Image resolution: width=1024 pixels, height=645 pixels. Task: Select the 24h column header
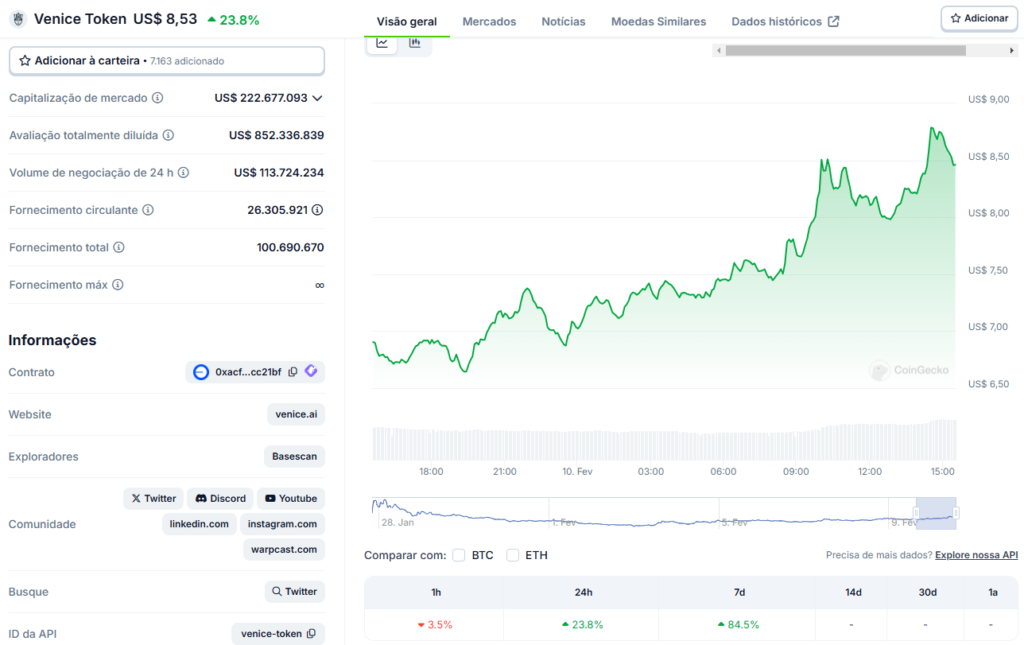coord(583,592)
